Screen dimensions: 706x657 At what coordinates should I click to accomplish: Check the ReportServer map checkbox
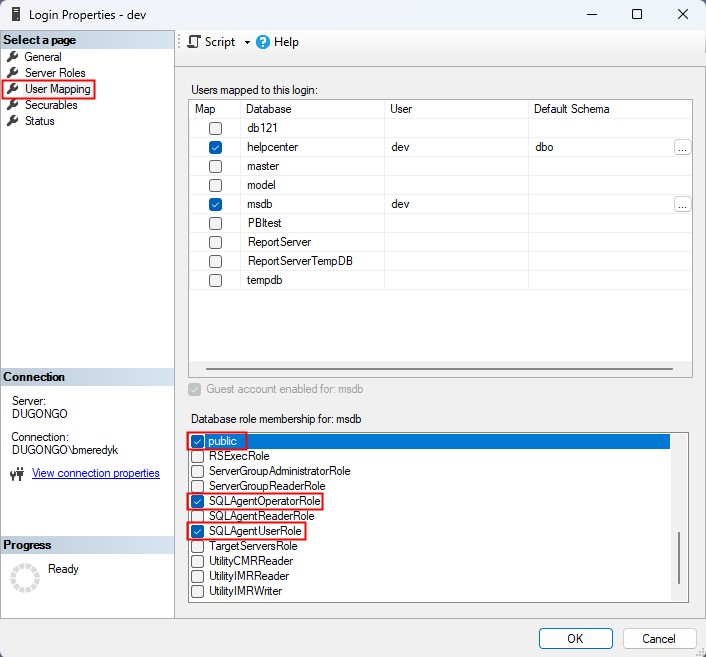click(x=215, y=242)
